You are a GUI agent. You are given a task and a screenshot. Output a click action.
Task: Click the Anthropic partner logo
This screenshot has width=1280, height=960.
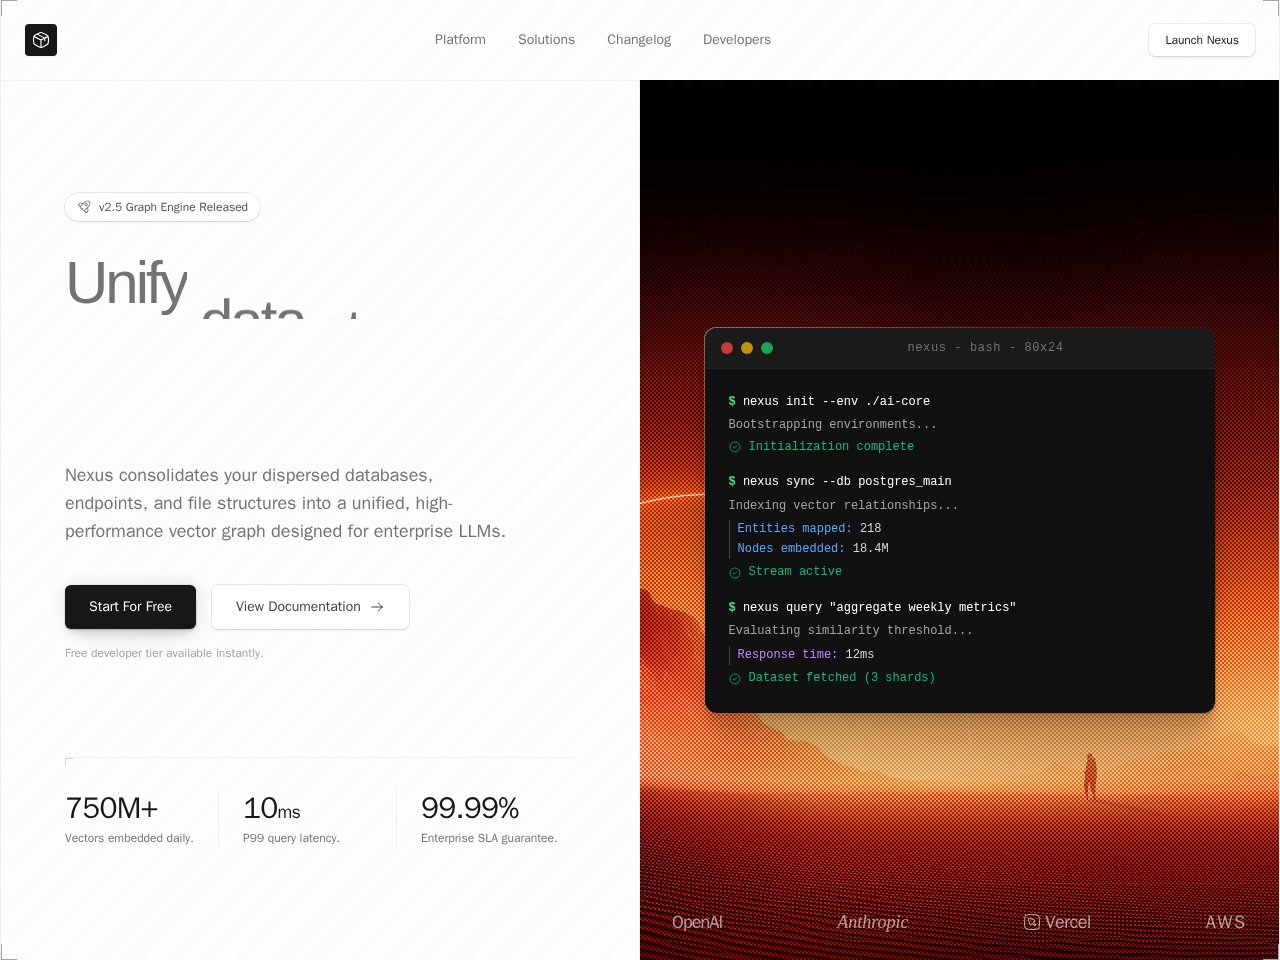872,922
